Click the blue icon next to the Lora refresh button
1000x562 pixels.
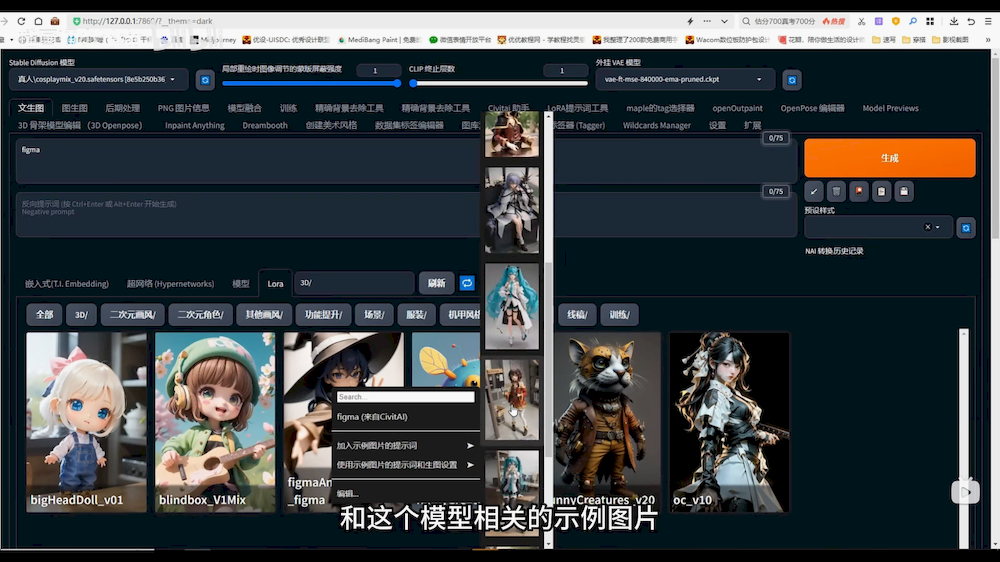tap(467, 284)
